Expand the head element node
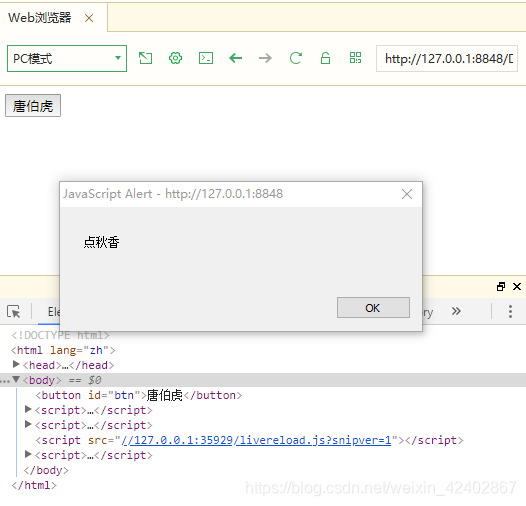This screenshot has height=506, width=526. [16, 364]
